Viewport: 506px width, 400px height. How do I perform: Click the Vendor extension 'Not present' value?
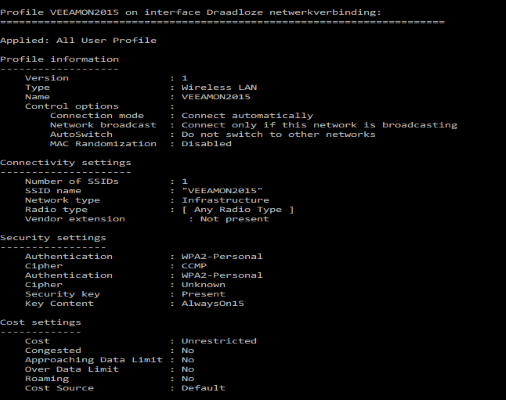point(234,219)
